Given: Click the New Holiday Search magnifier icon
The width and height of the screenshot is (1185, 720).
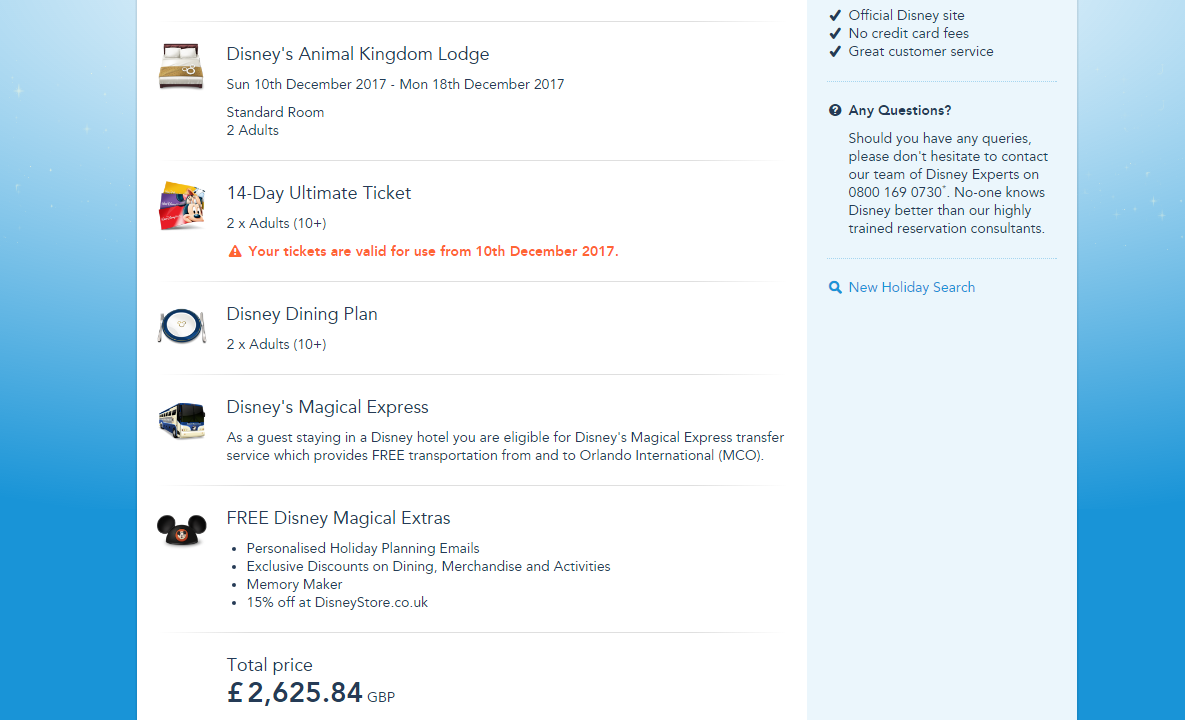Looking at the screenshot, I should point(835,288).
